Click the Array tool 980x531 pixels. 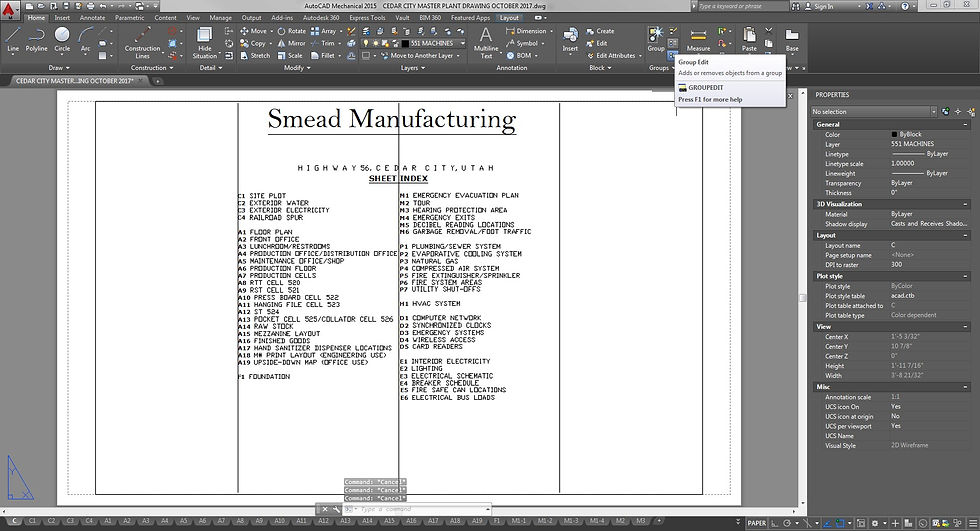[324, 31]
